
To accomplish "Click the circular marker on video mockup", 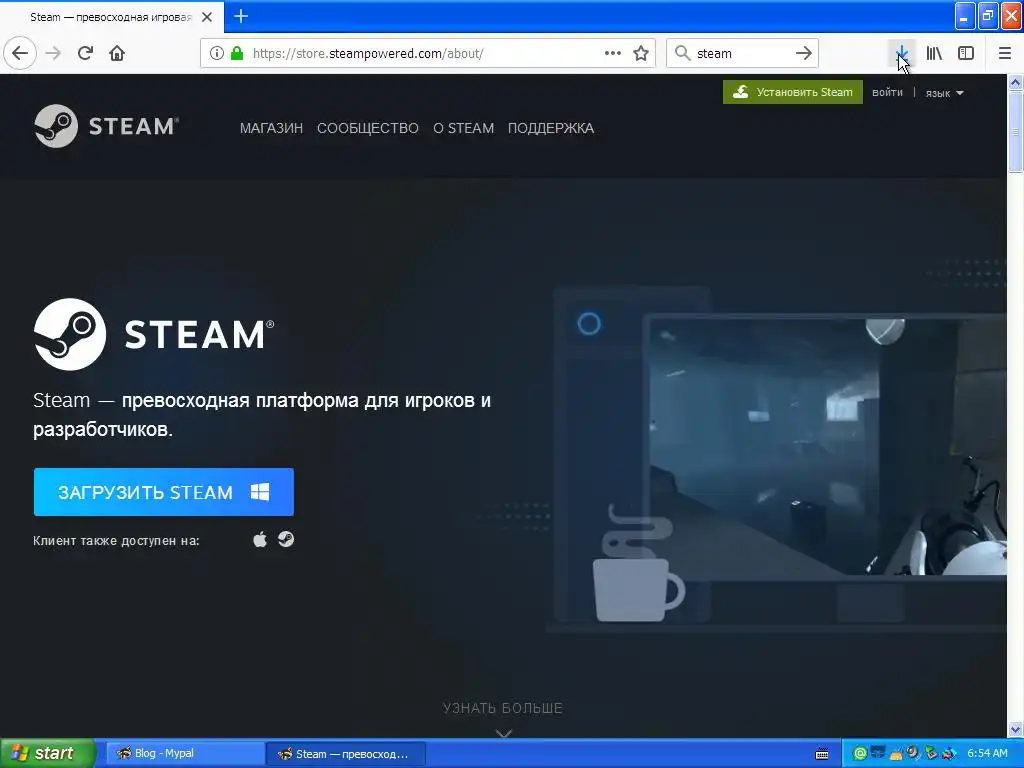I will click(x=589, y=323).
